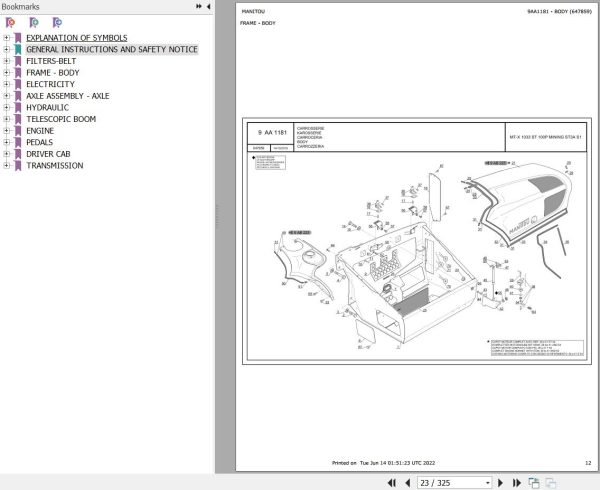Jump to the TRANSMISSION bookmark
Viewport: 600px width, 490px height.
pos(55,166)
